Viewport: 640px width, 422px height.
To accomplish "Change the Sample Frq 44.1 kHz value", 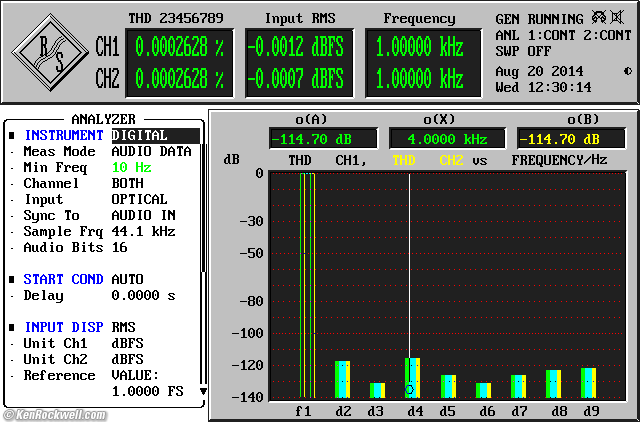I will (143, 231).
